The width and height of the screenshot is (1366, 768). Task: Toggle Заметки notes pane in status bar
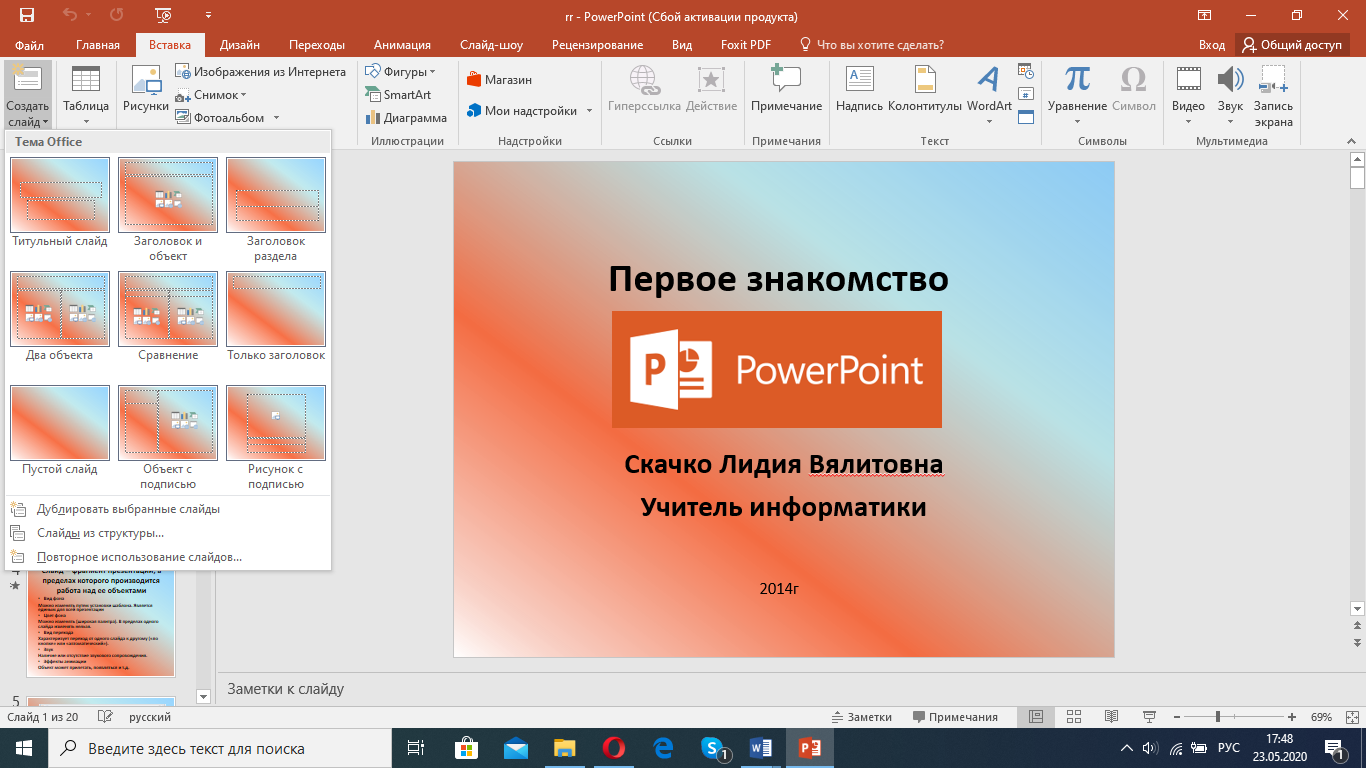click(x=862, y=717)
